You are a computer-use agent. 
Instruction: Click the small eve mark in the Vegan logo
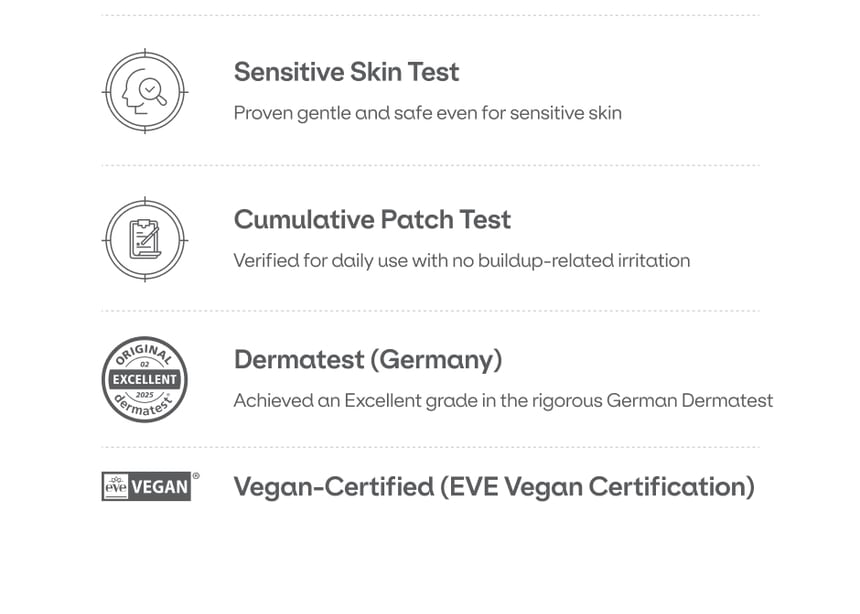(x=116, y=487)
